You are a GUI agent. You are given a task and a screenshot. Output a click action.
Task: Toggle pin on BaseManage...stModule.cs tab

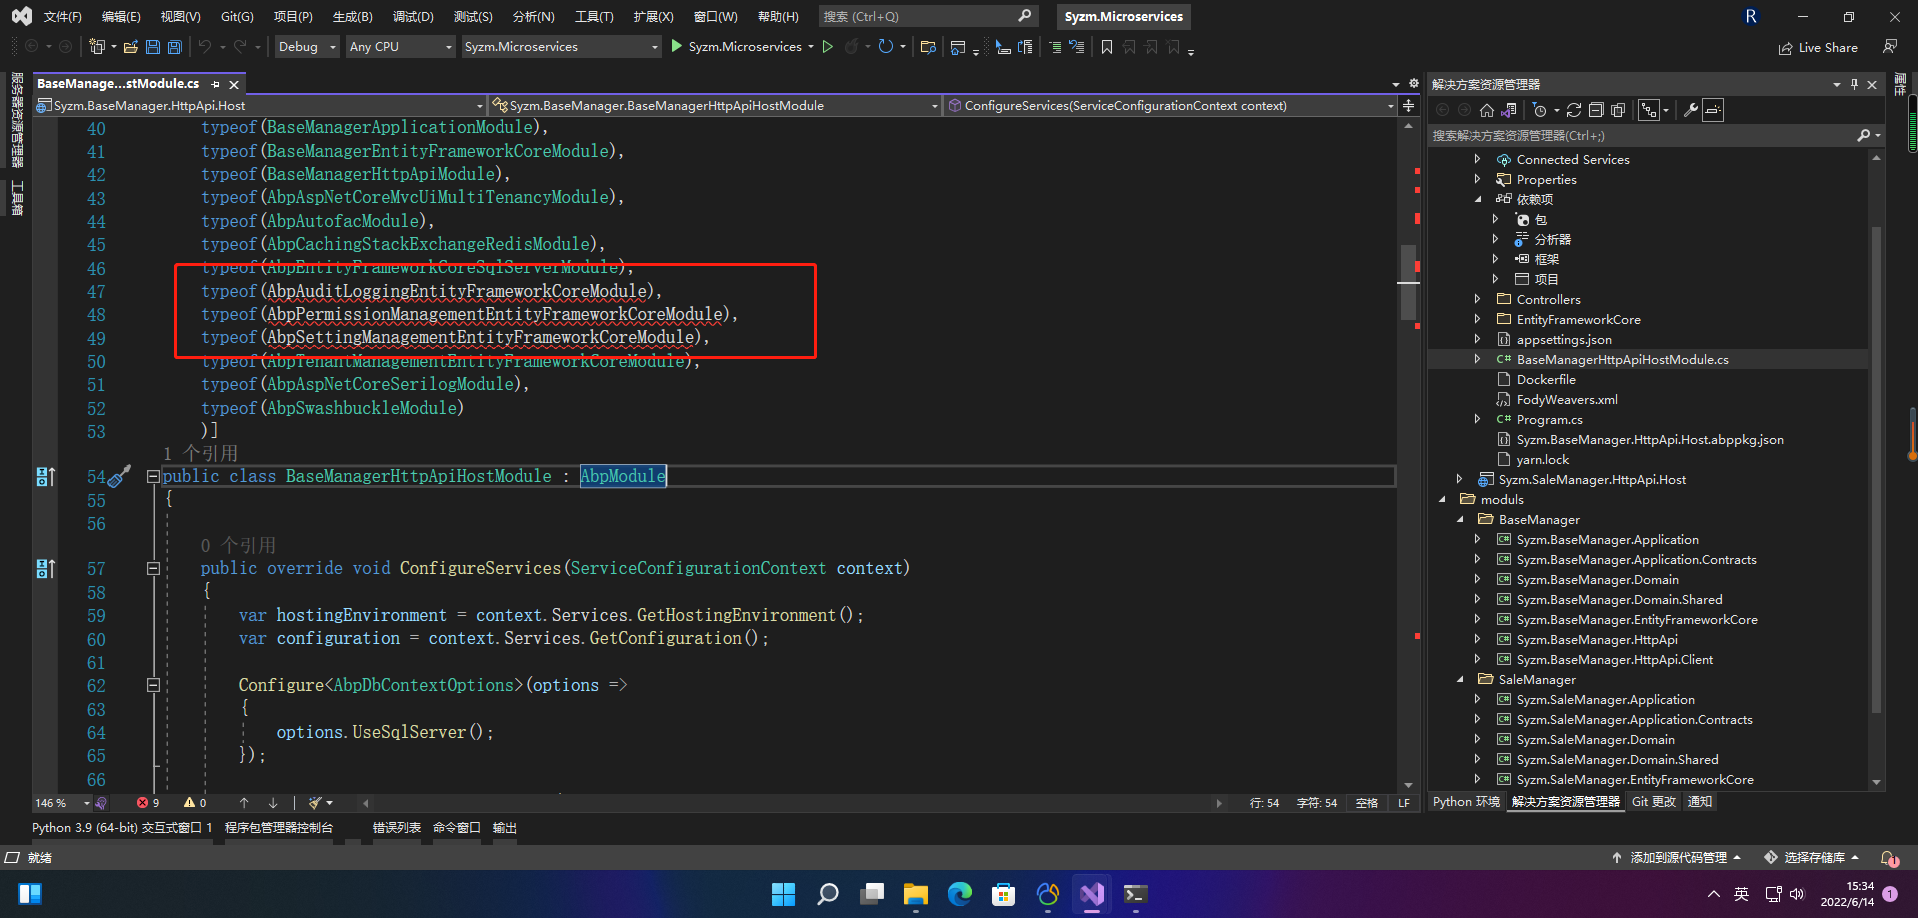(215, 84)
